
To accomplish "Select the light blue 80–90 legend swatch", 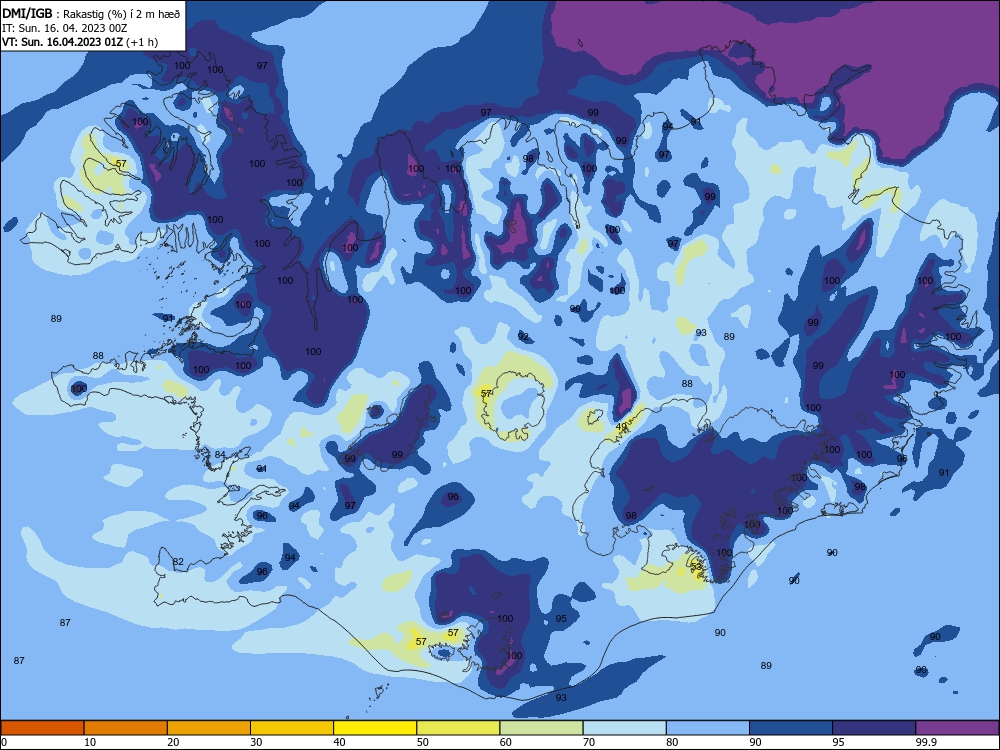I will (707, 728).
